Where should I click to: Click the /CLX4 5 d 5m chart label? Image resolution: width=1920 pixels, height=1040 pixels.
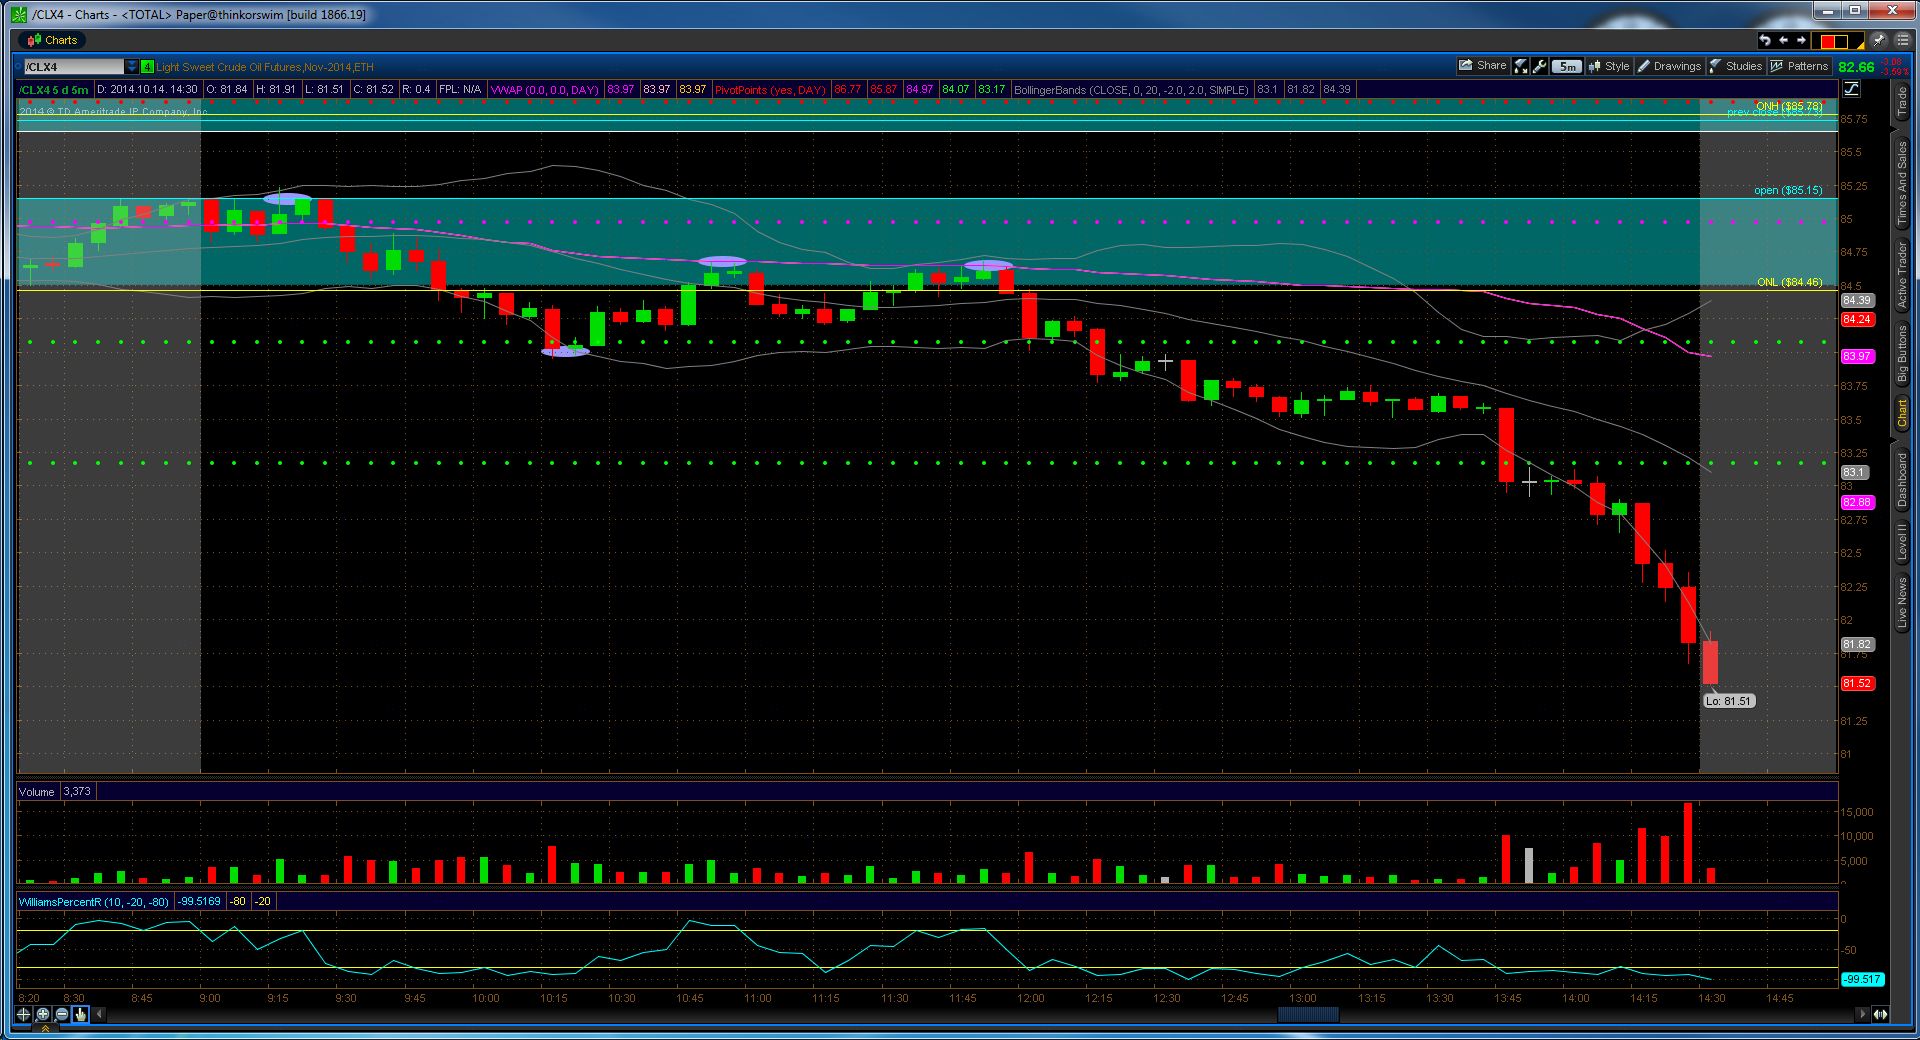(54, 90)
